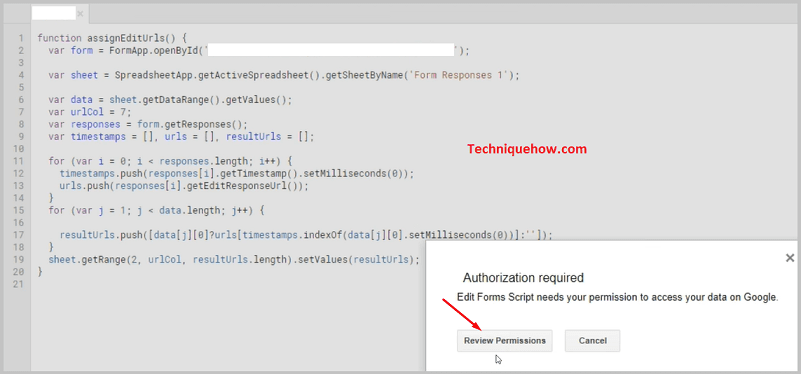Click the 'var urlCol = 7;' line
This screenshot has height=374, width=801.
[x=90, y=112]
